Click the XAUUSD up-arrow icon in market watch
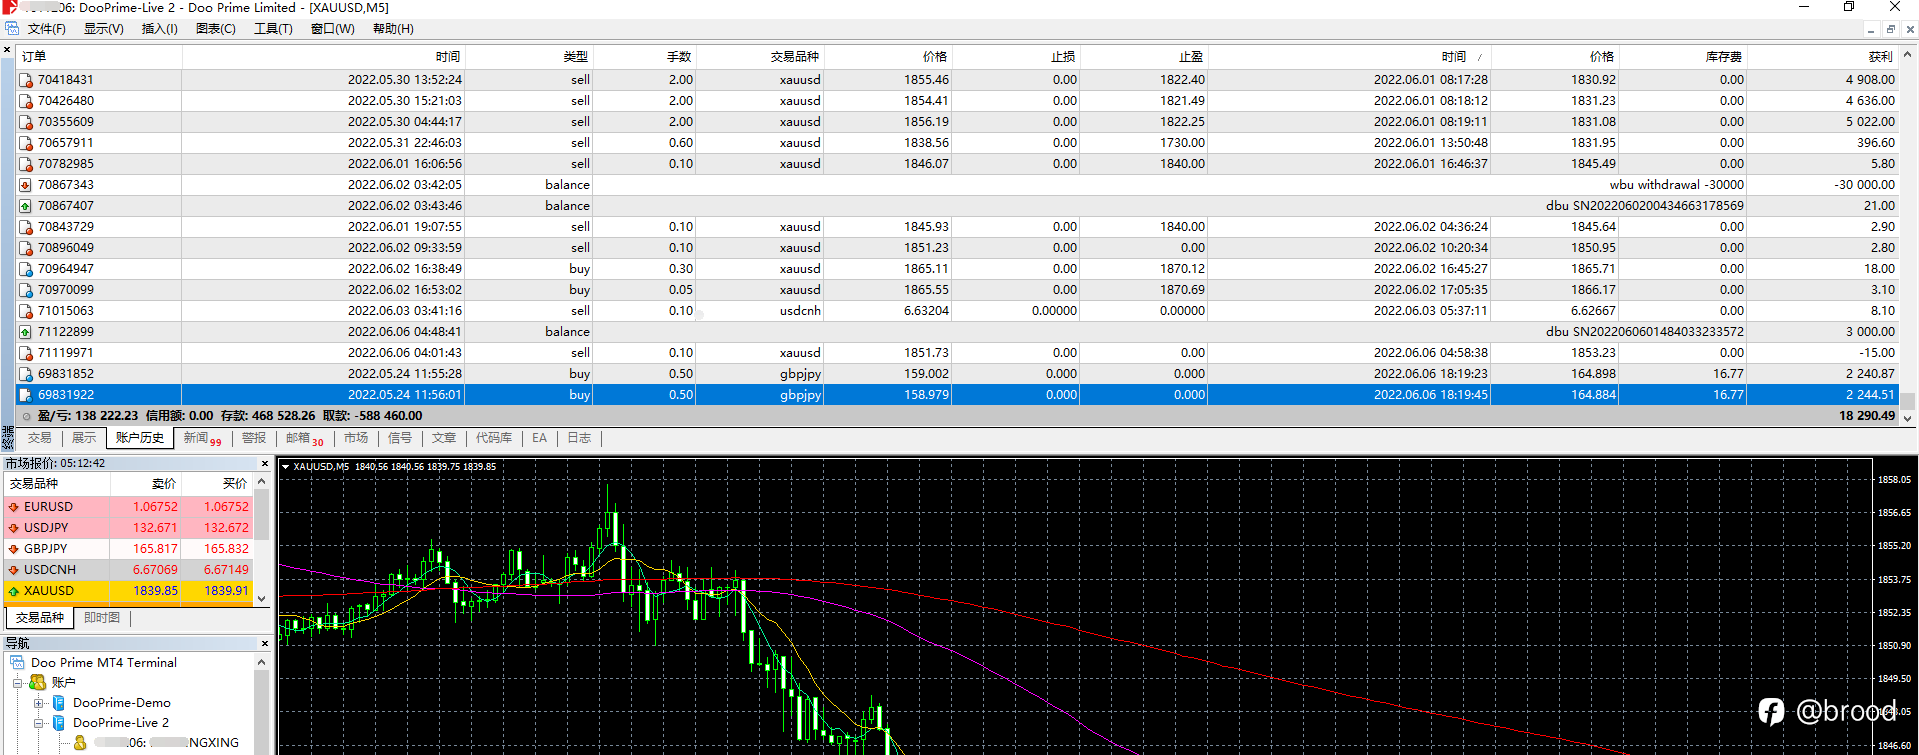 [x=14, y=591]
